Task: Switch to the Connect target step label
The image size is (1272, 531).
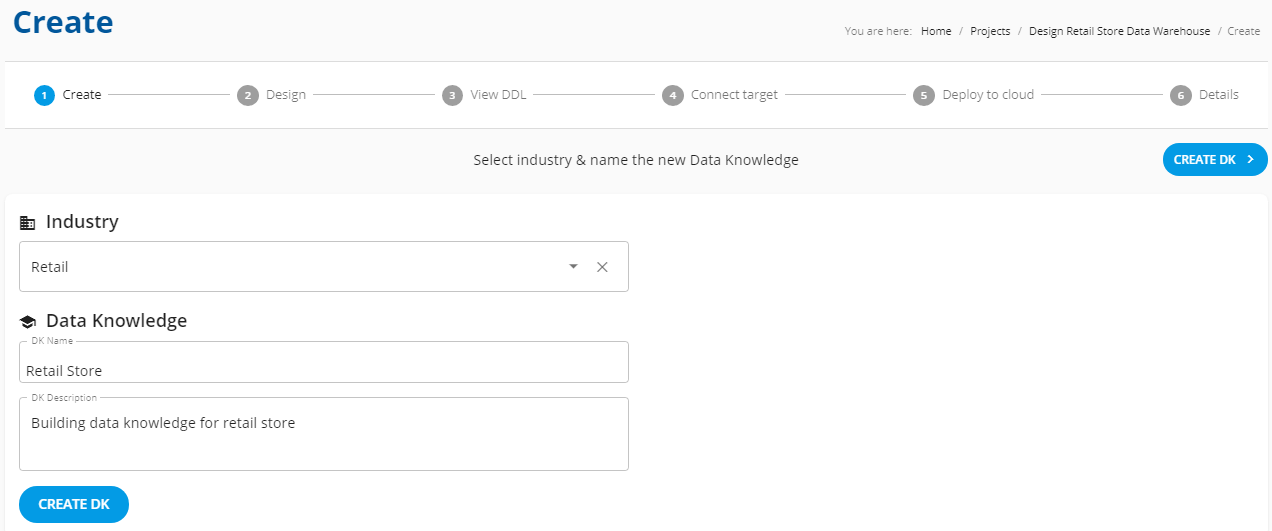Action: coord(734,95)
